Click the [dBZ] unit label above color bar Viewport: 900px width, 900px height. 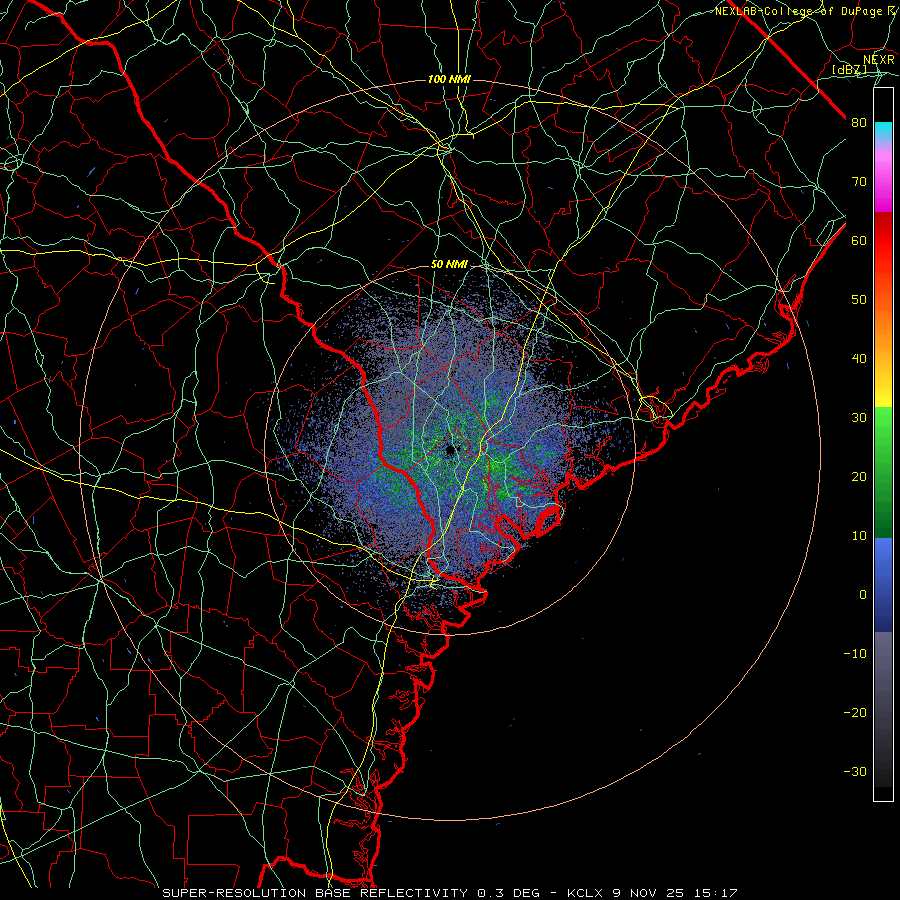849,70
